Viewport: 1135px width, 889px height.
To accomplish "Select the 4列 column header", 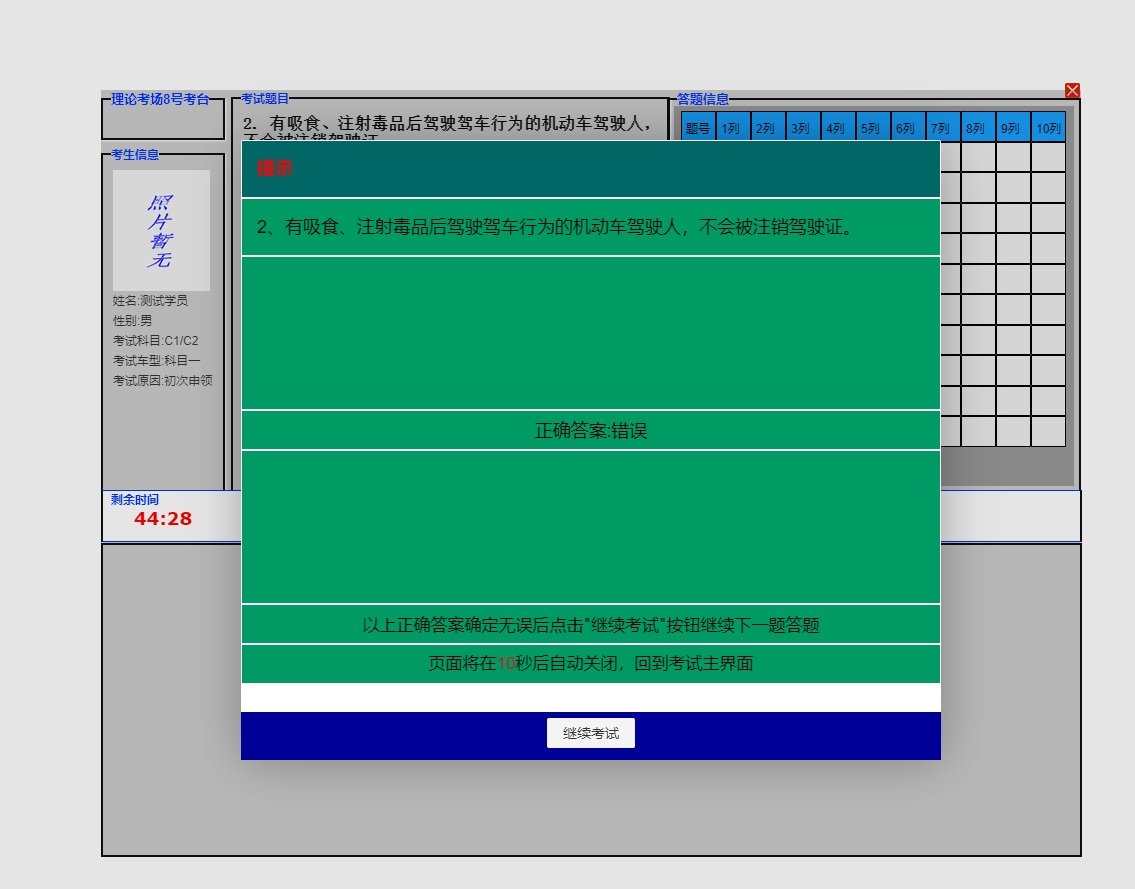I will [x=837, y=127].
